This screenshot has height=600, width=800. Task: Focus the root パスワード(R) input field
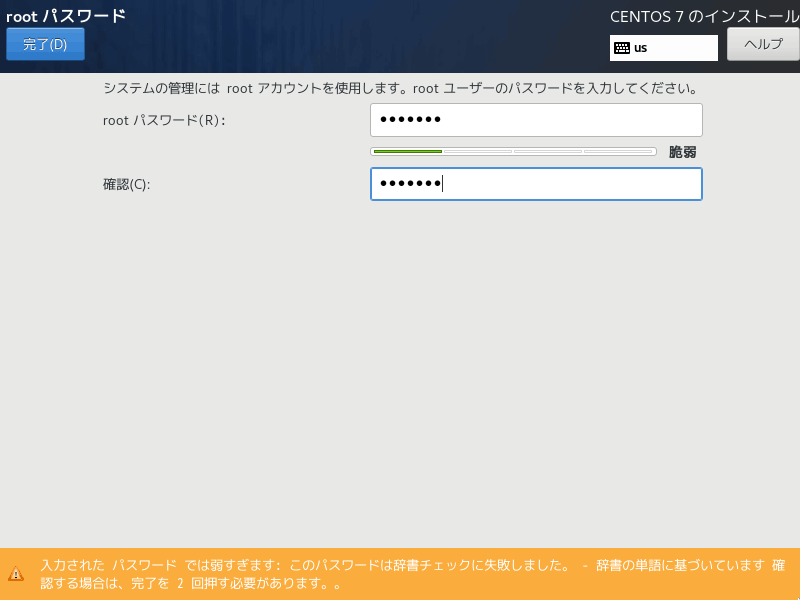536,120
